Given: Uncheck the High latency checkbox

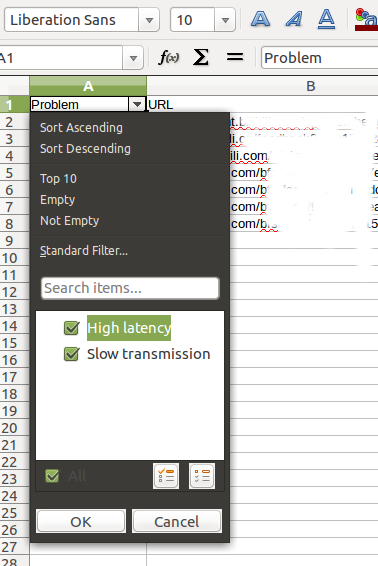Looking at the screenshot, I should pos(71,328).
